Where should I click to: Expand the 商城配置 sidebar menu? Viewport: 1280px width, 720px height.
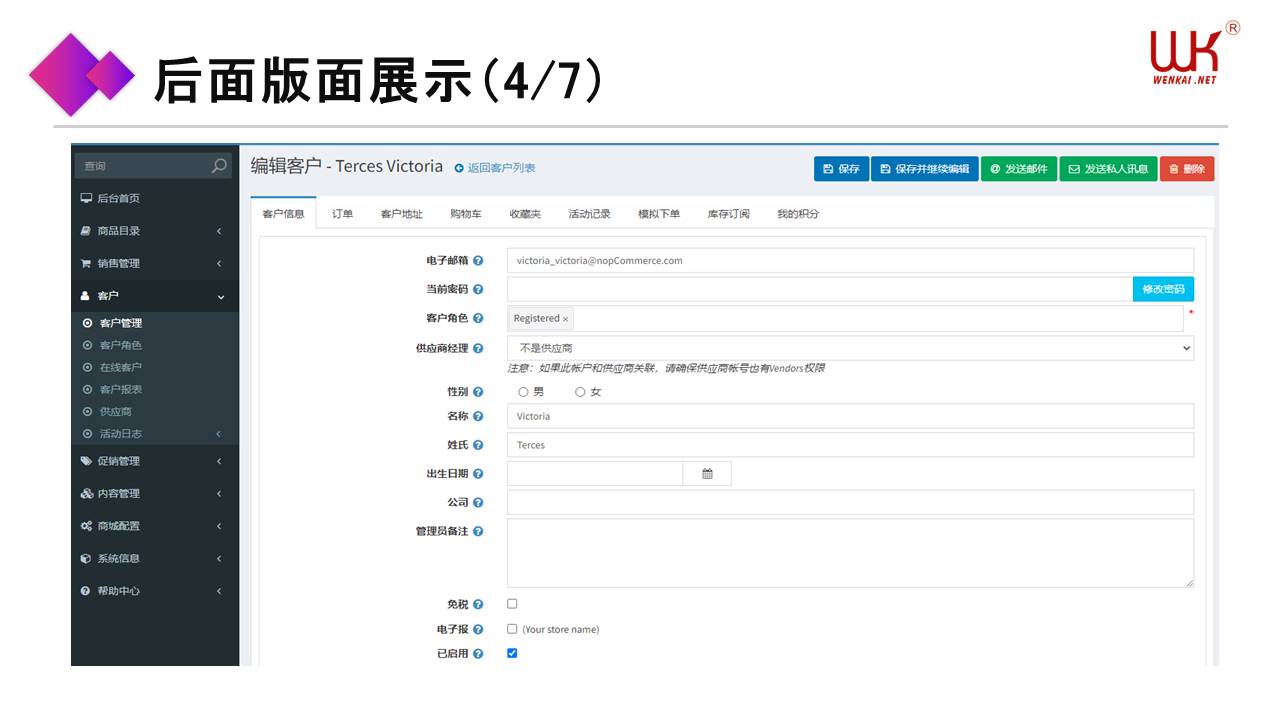coord(155,526)
